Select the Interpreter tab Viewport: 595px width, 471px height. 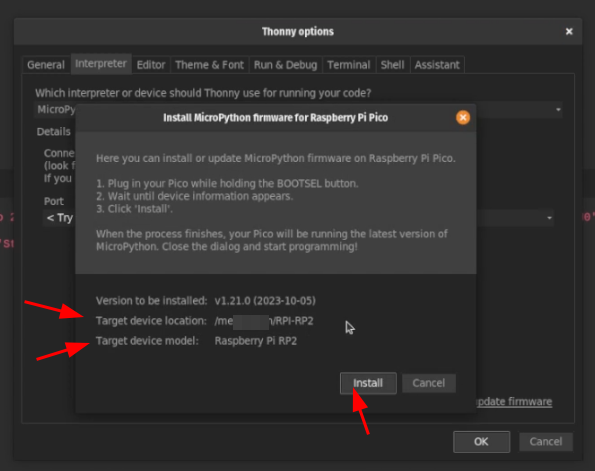(101, 64)
